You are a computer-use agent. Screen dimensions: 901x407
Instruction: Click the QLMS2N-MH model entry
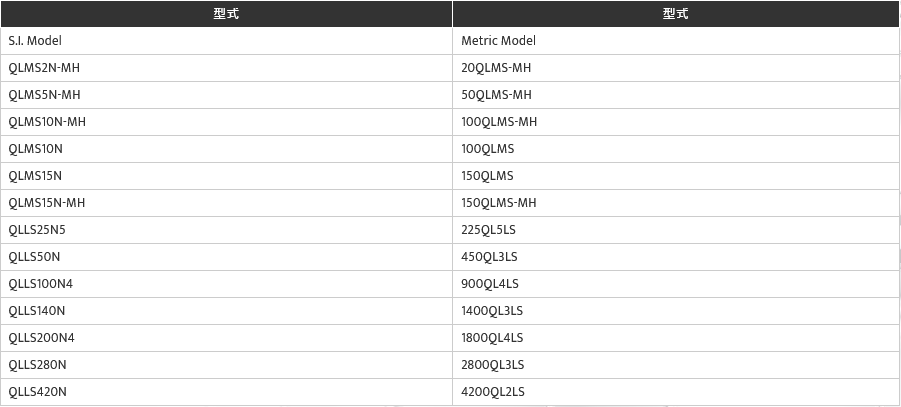pyautogui.click(x=44, y=68)
